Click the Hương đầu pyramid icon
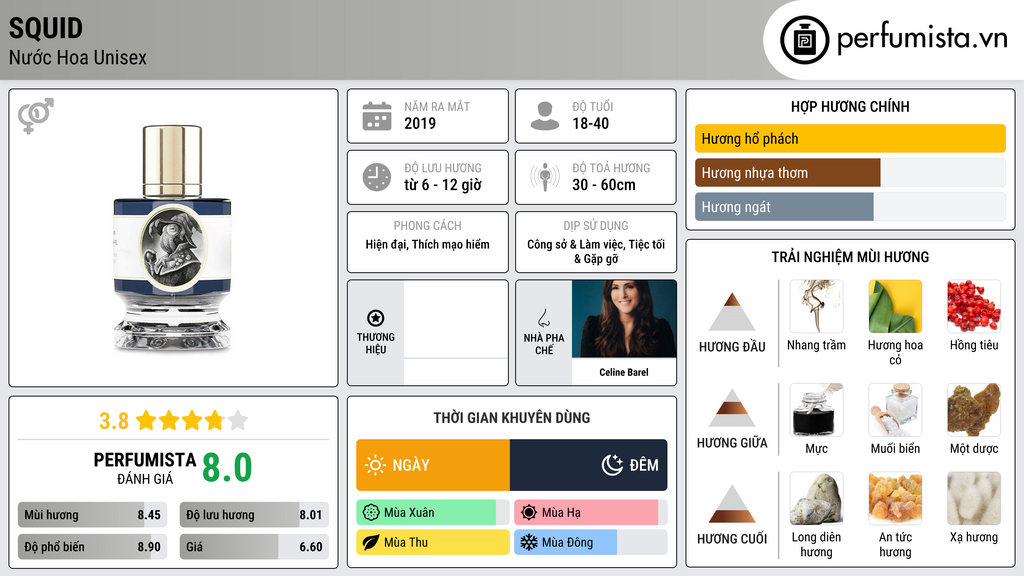Viewport: 1024px width, 576px height. [732, 312]
